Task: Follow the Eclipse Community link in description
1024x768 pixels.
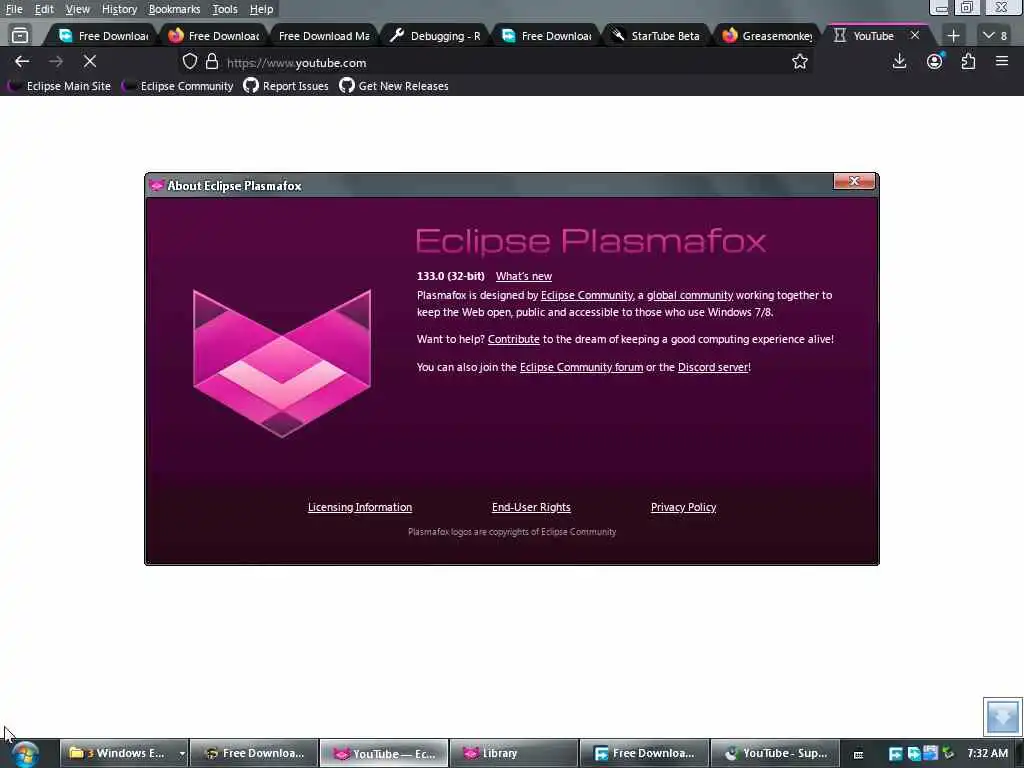Action: 586,295
